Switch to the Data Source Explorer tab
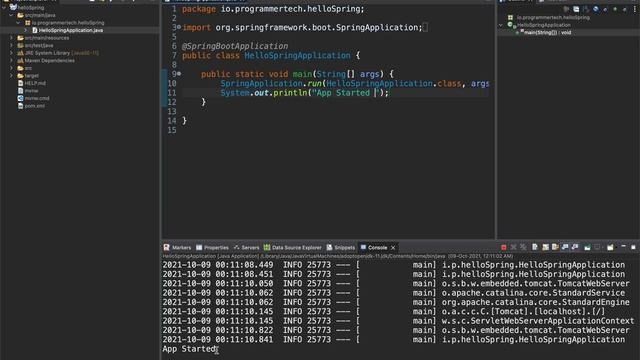This screenshot has height=360, width=640. click(x=293, y=248)
